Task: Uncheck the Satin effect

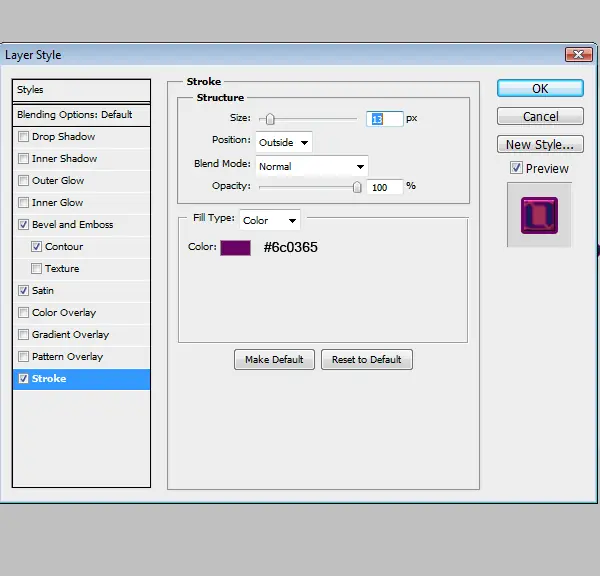Action: [x=23, y=290]
